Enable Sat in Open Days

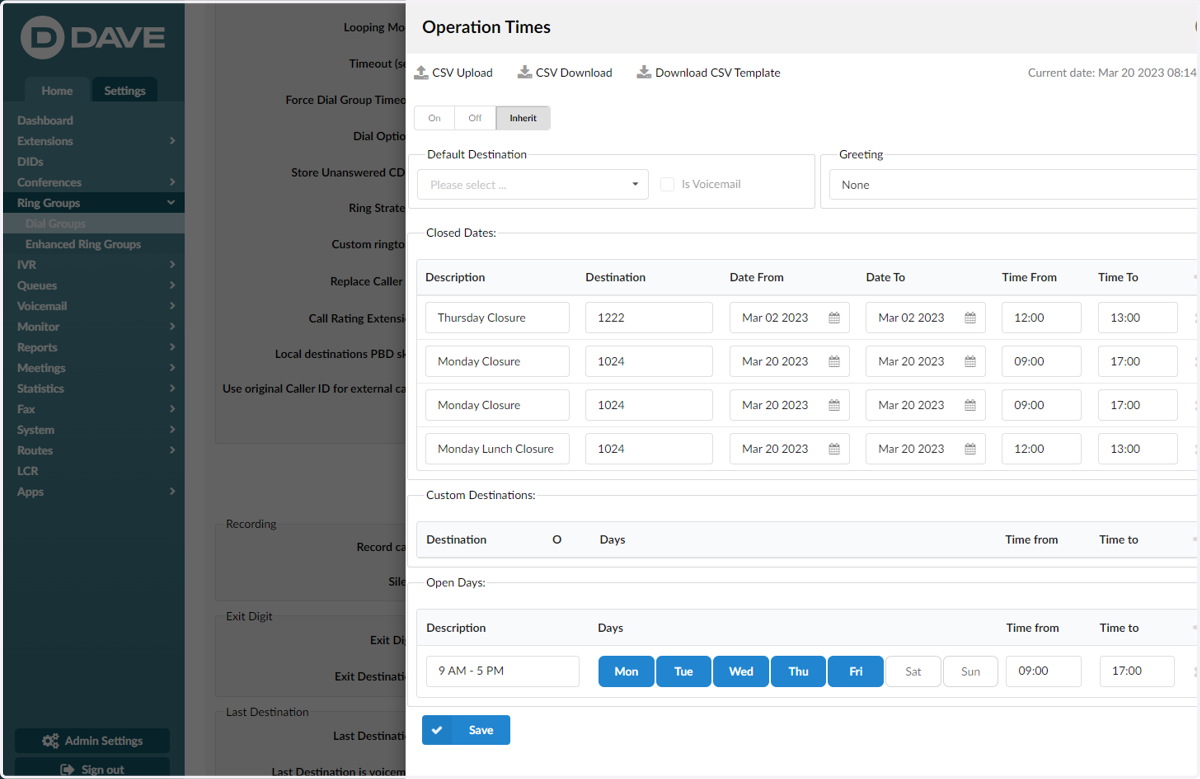click(913, 671)
